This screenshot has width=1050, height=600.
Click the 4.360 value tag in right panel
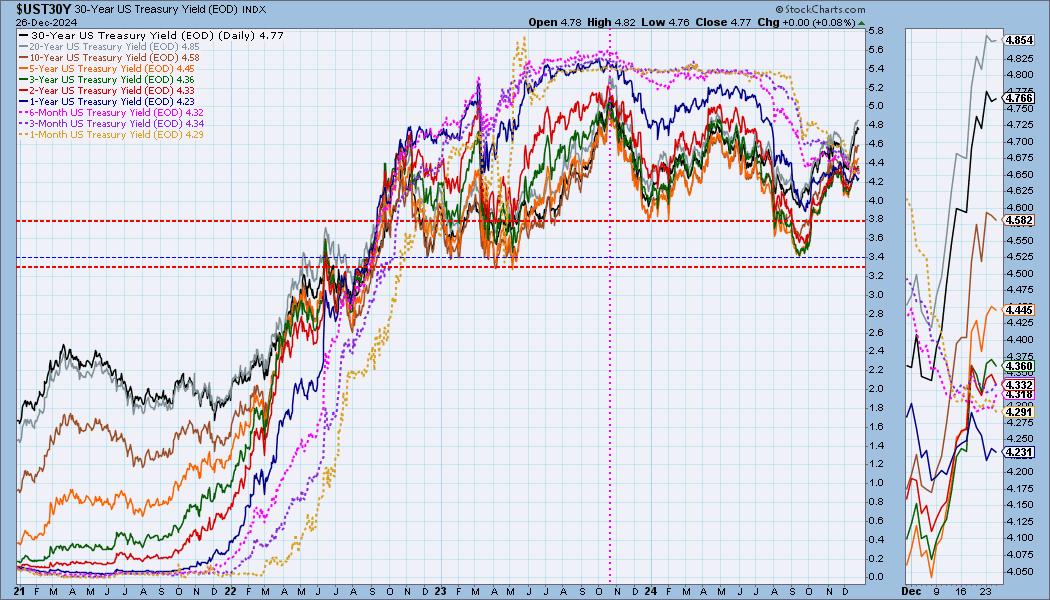tap(1019, 366)
